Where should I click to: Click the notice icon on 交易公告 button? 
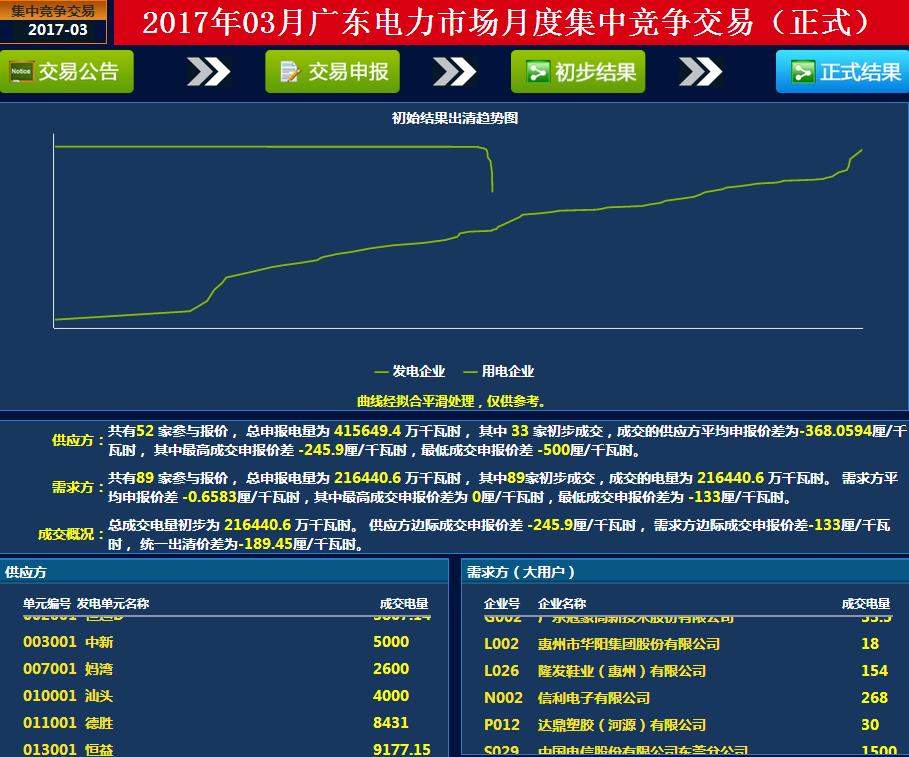[22, 72]
